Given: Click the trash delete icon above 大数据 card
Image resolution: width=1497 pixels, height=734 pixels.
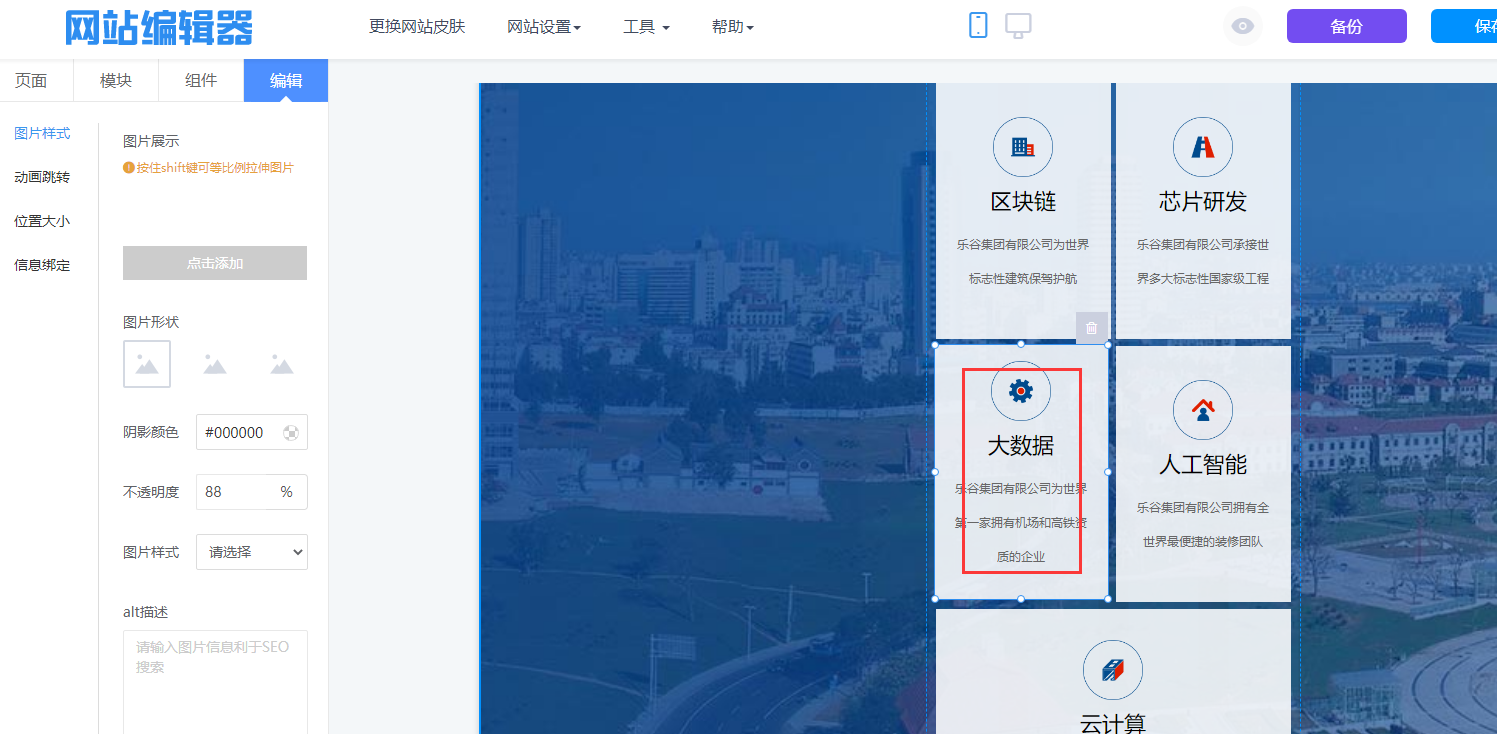Looking at the screenshot, I should click(1091, 328).
